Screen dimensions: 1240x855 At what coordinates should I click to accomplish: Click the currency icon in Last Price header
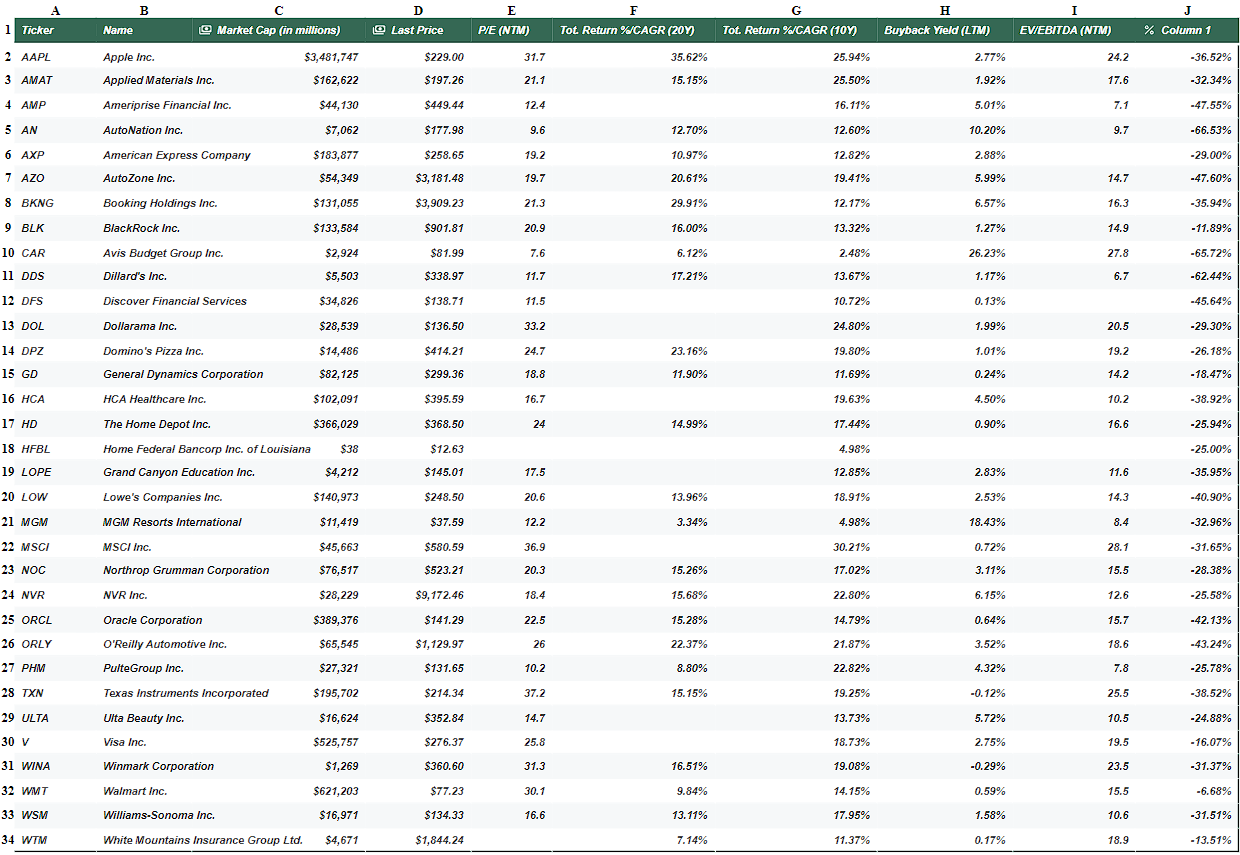pyautogui.click(x=379, y=30)
